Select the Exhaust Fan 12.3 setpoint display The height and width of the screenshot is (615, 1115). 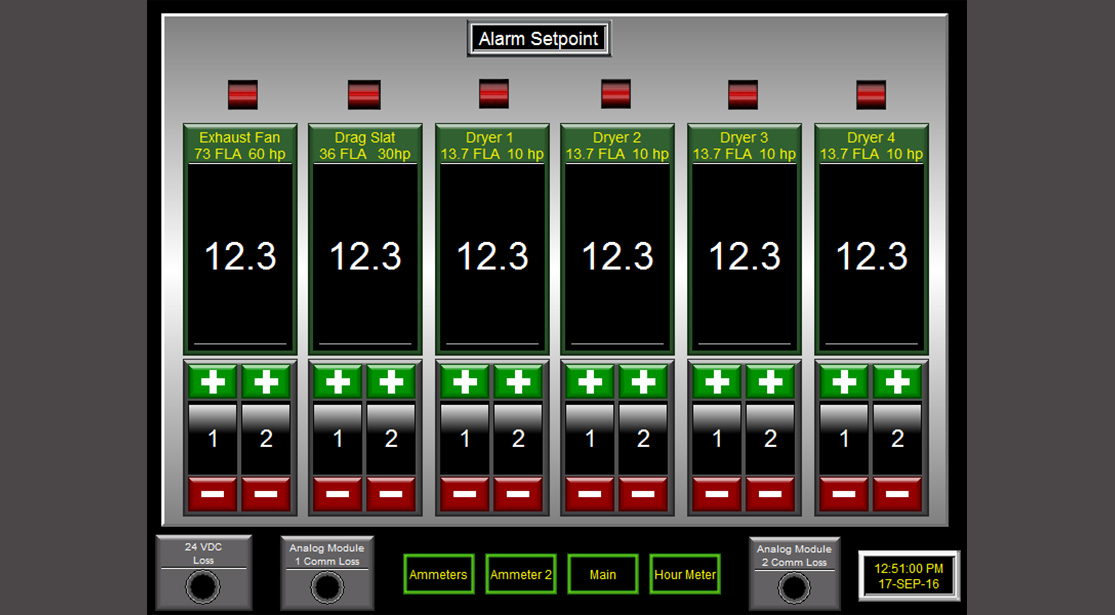tap(240, 257)
